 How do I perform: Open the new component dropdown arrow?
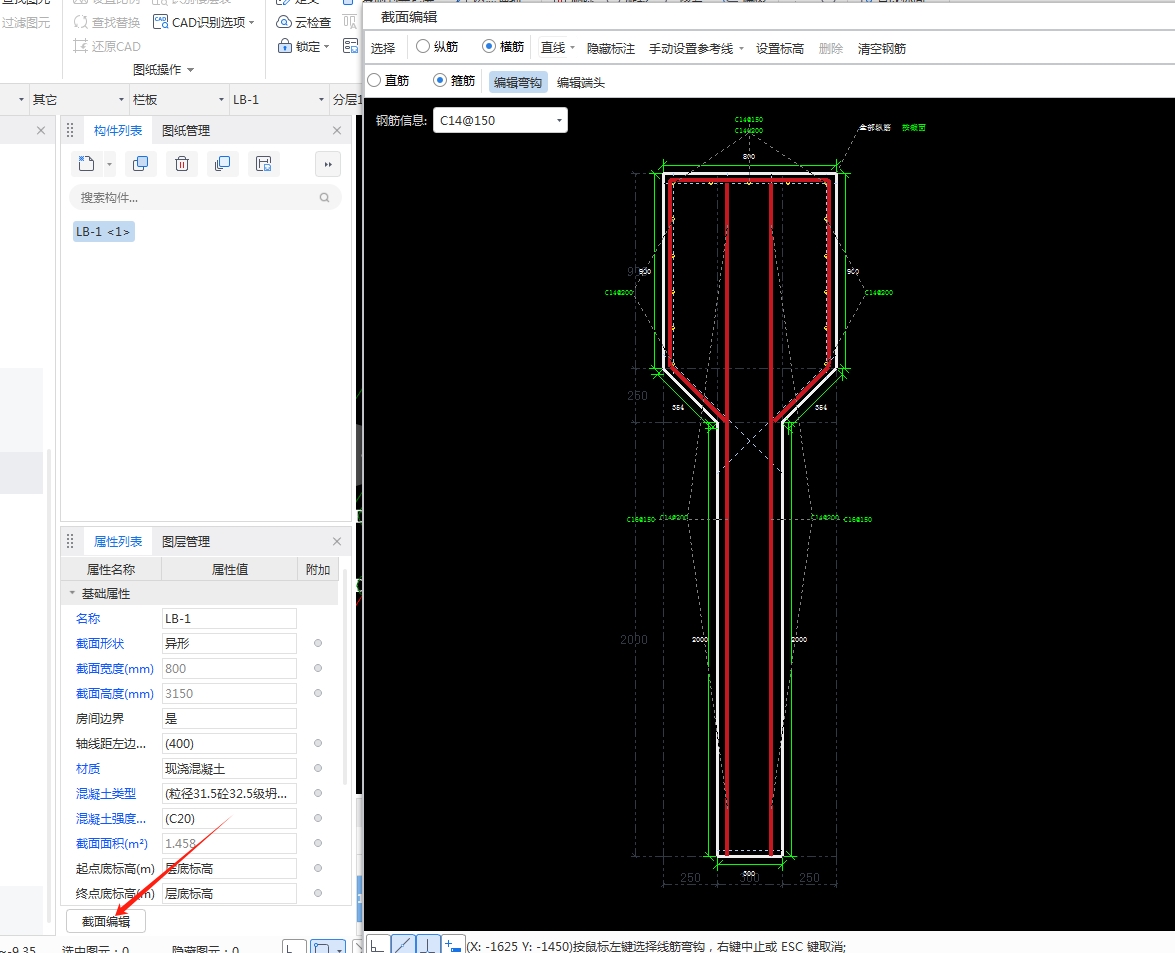coord(109,164)
